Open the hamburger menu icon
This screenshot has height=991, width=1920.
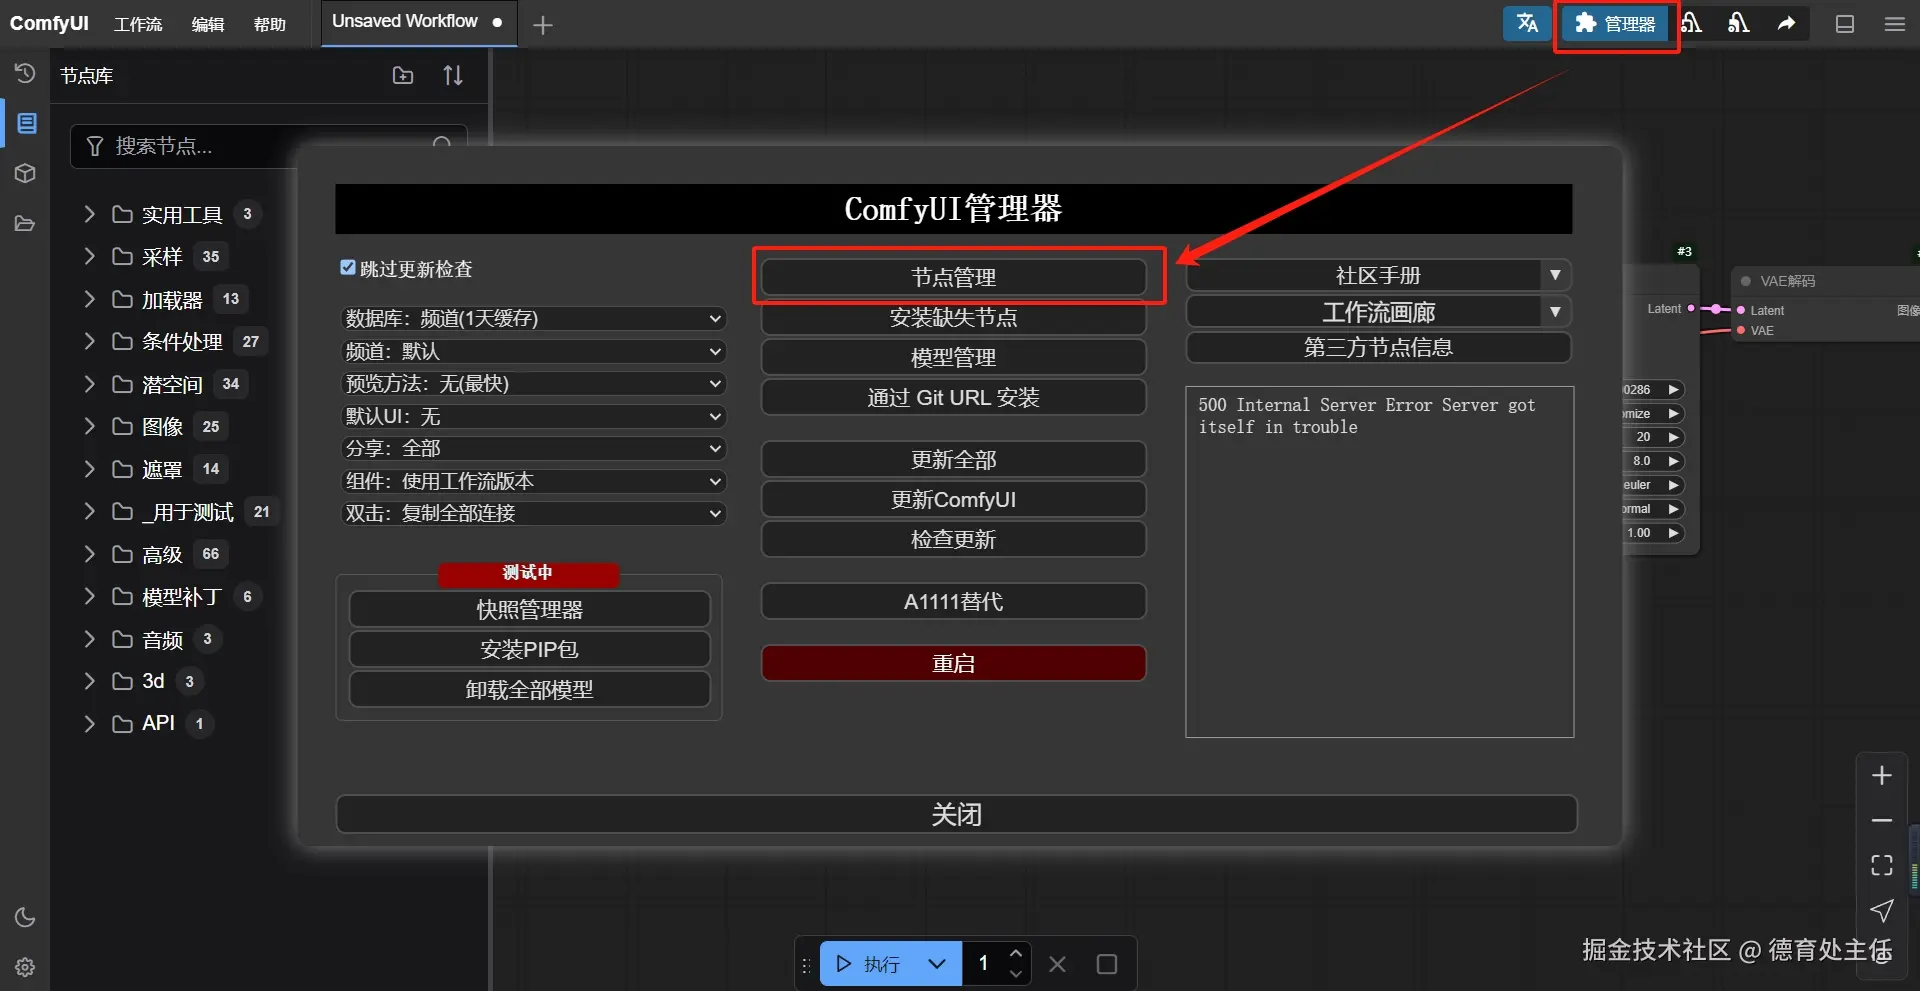coord(1895,24)
